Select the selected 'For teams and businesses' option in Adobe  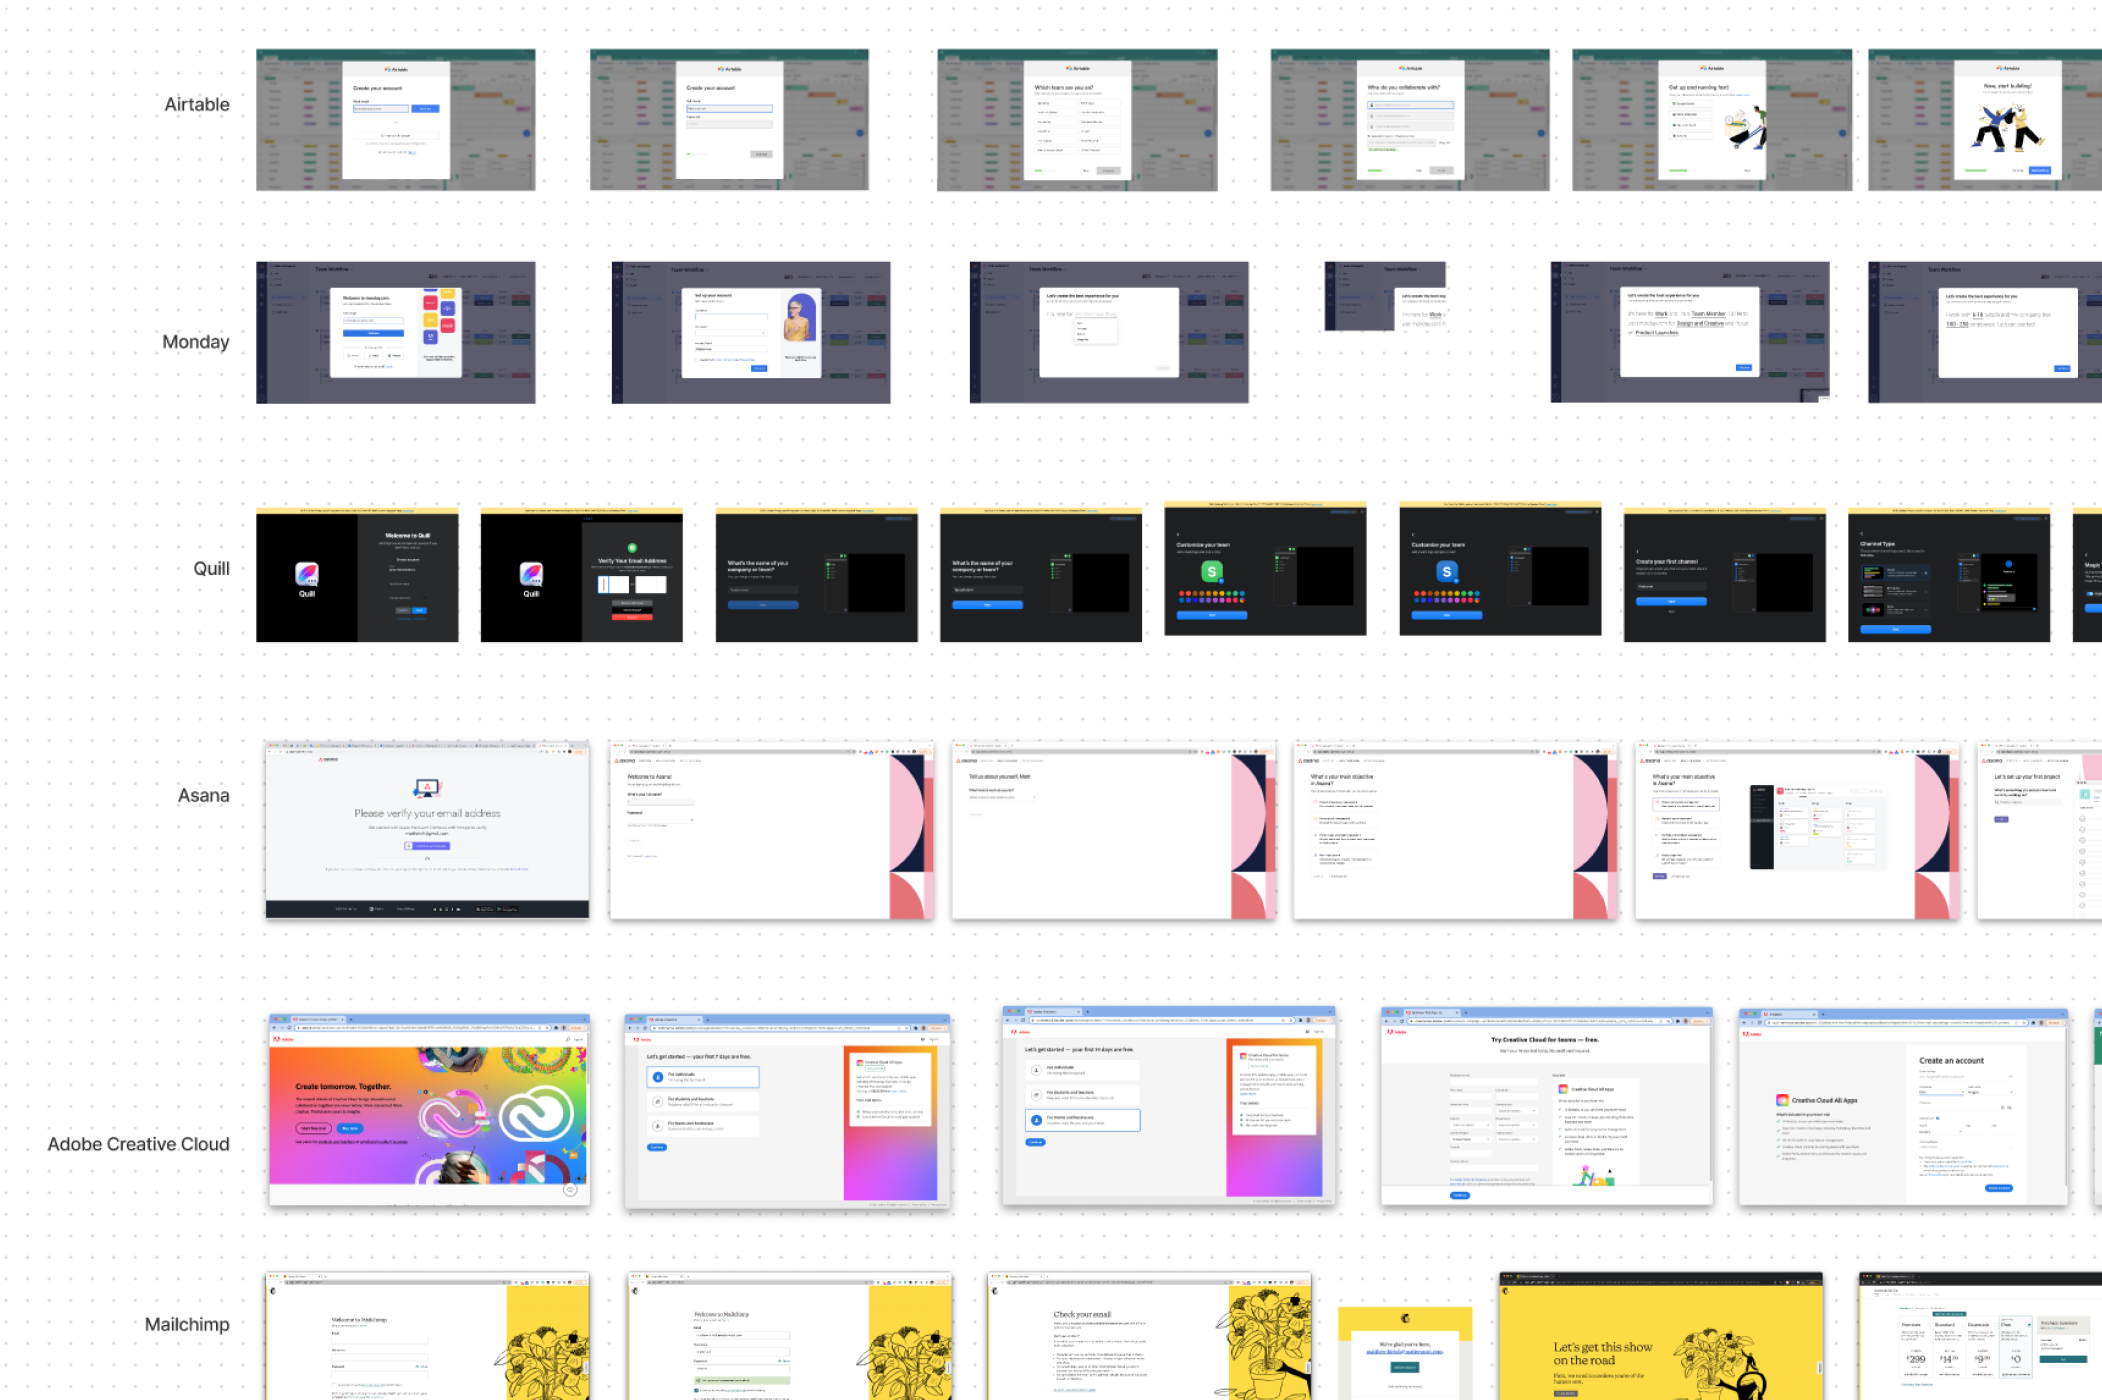(x=1084, y=1120)
